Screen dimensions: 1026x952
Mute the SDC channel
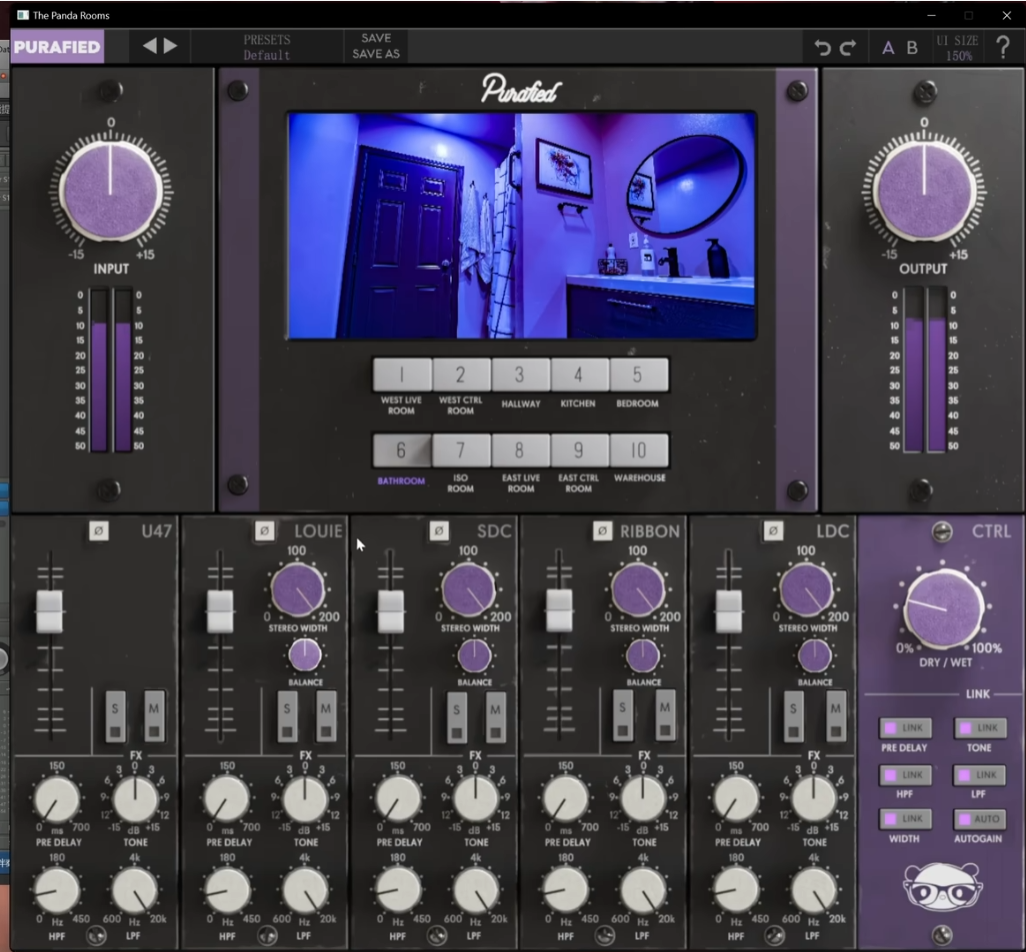pos(495,716)
